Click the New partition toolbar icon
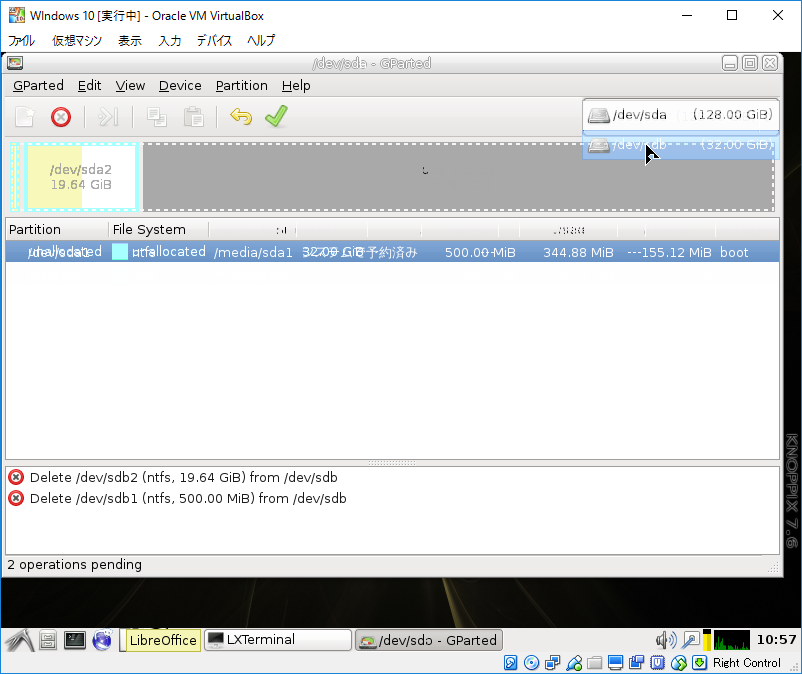This screenshot has width=802, height=674. coord(25,117)
